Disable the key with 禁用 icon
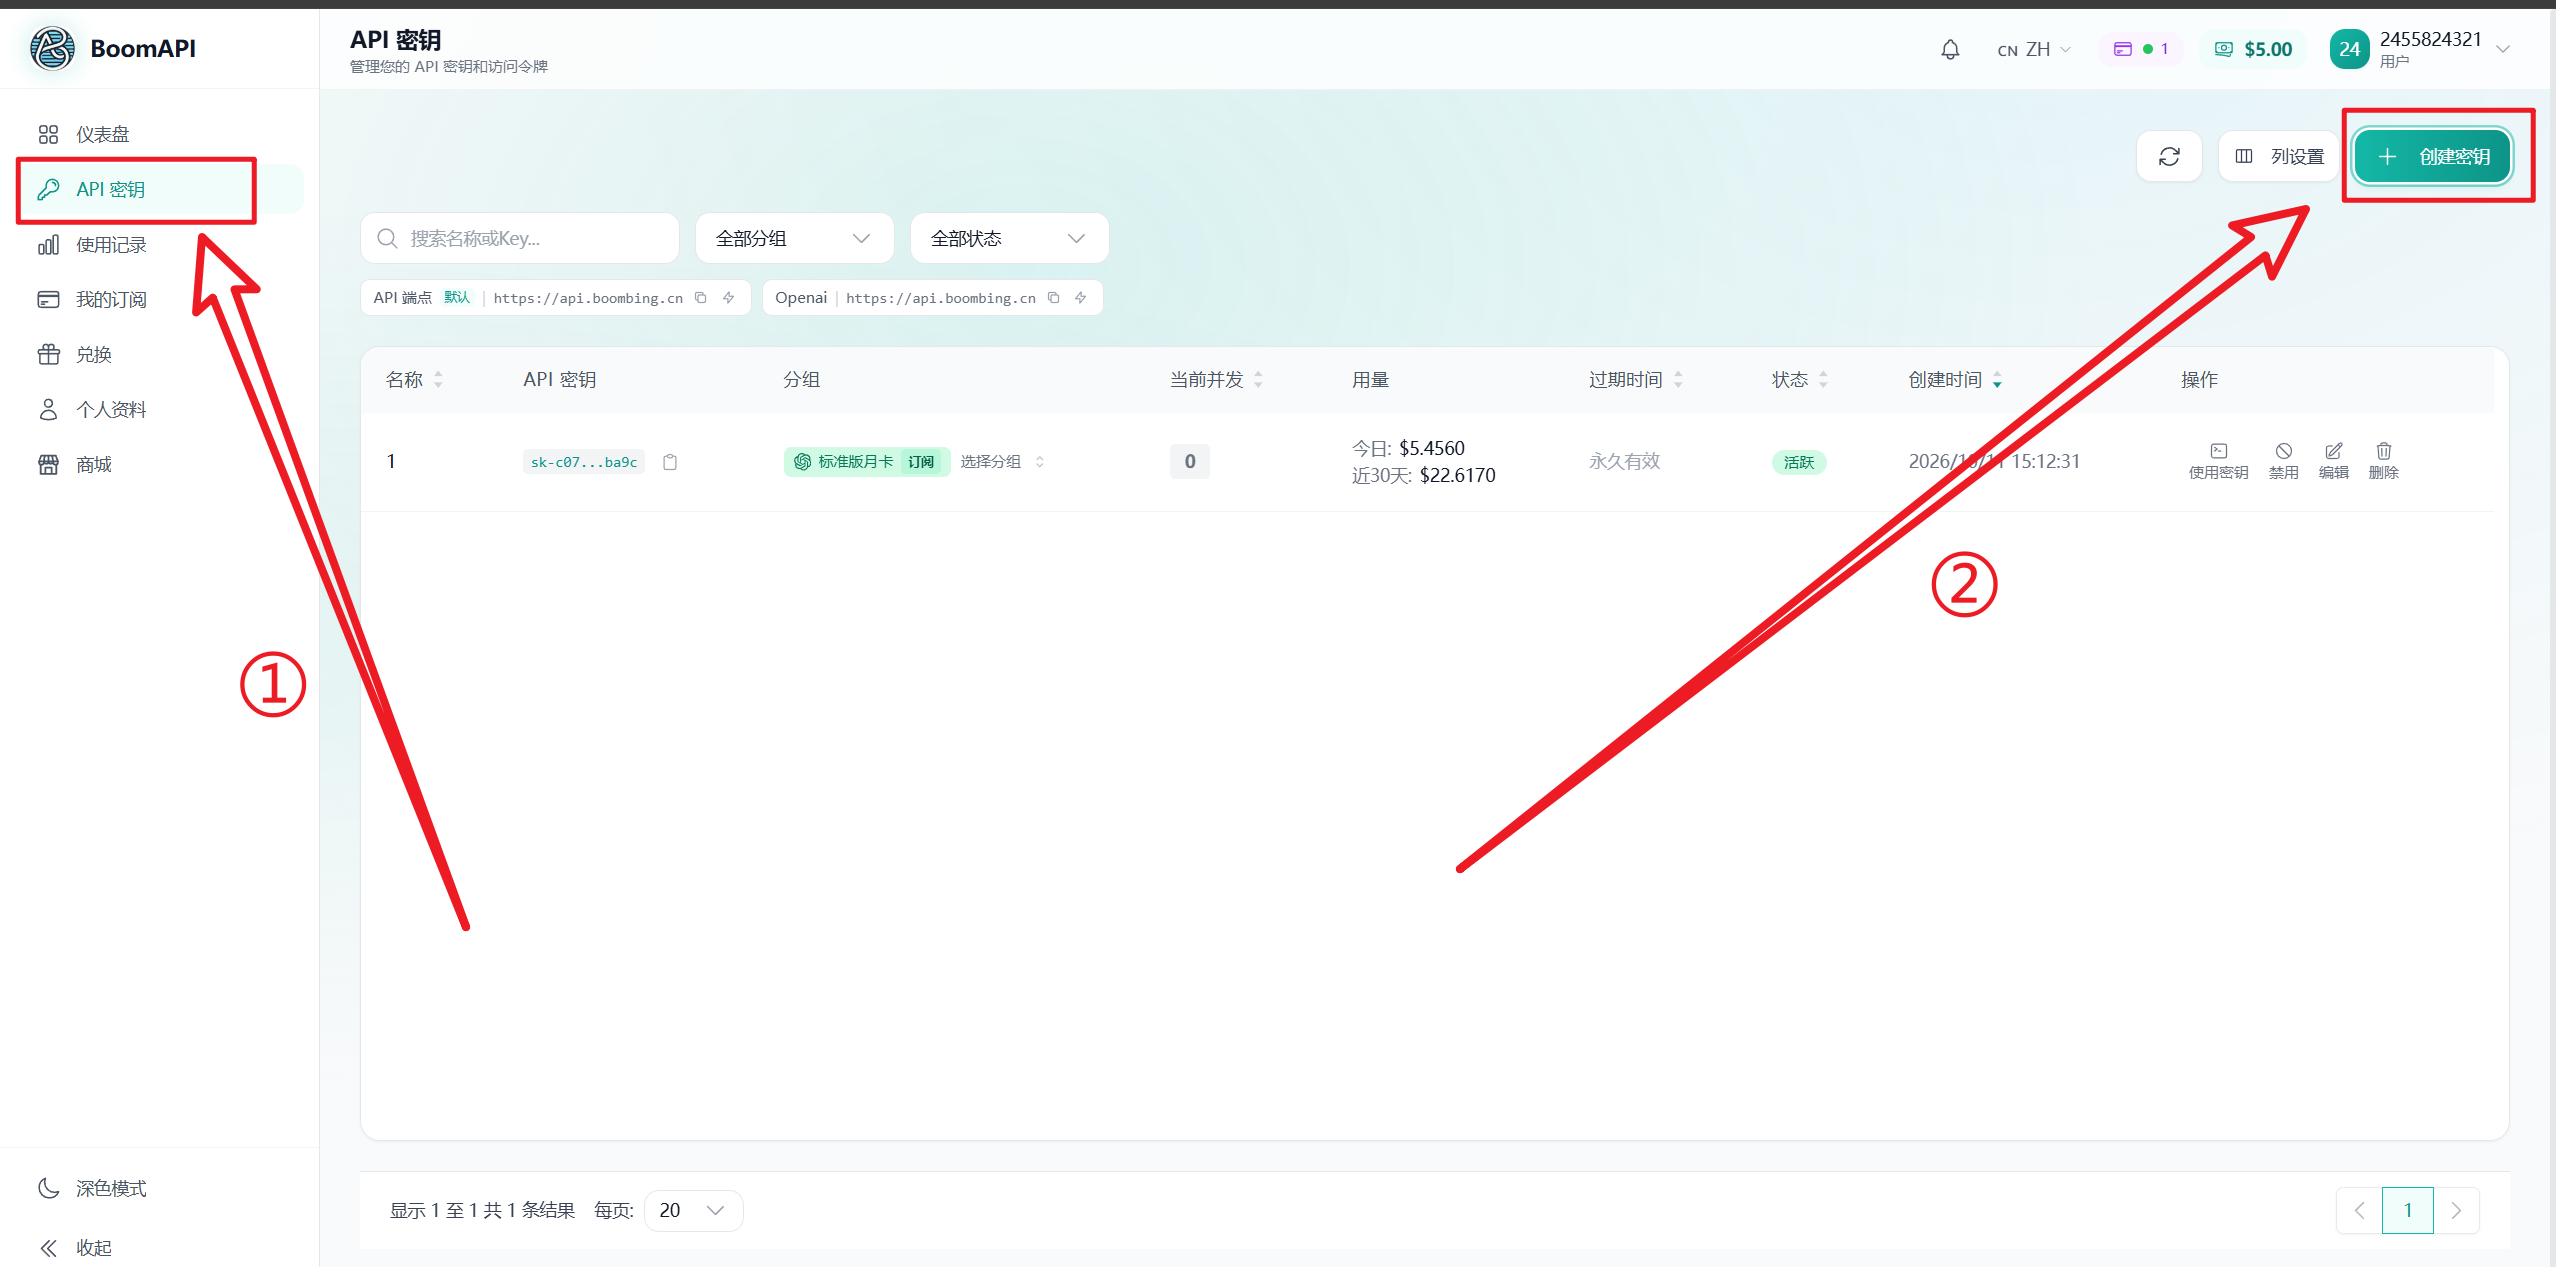The width and height of the screenshot is (2556, 1267). point(2283,461)
